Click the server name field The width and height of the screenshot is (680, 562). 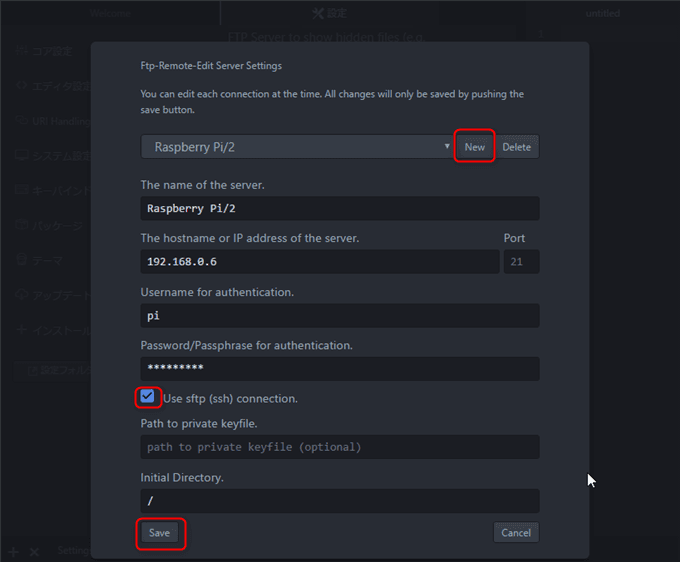(x=340, y=209)
